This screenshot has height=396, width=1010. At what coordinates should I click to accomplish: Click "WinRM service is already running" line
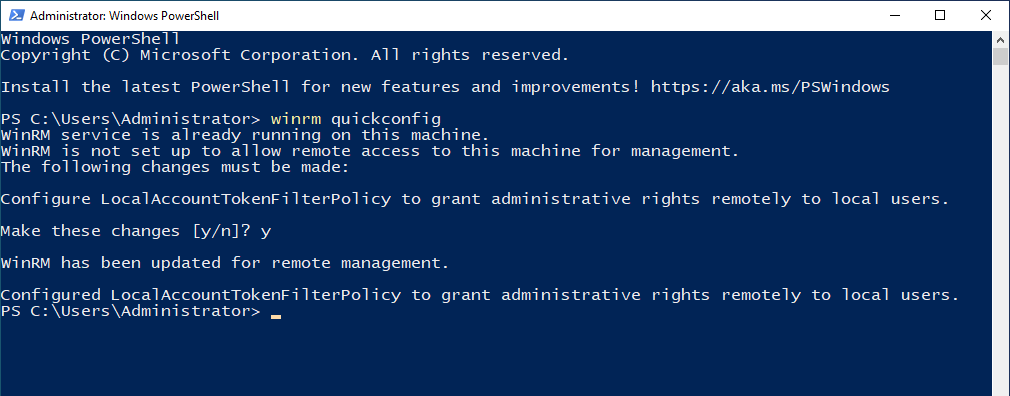pos(245,135)
